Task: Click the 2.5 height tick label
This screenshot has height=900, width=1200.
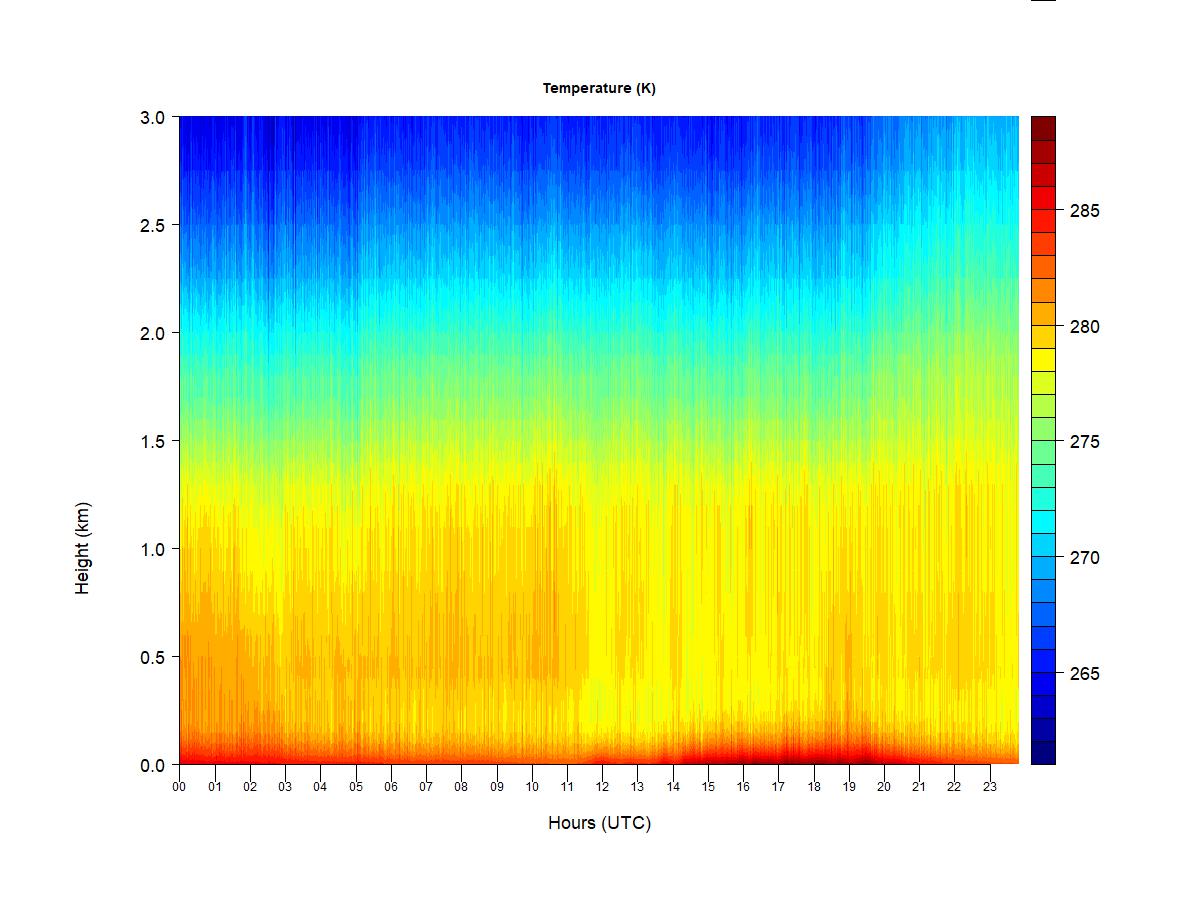Action: 153,225
